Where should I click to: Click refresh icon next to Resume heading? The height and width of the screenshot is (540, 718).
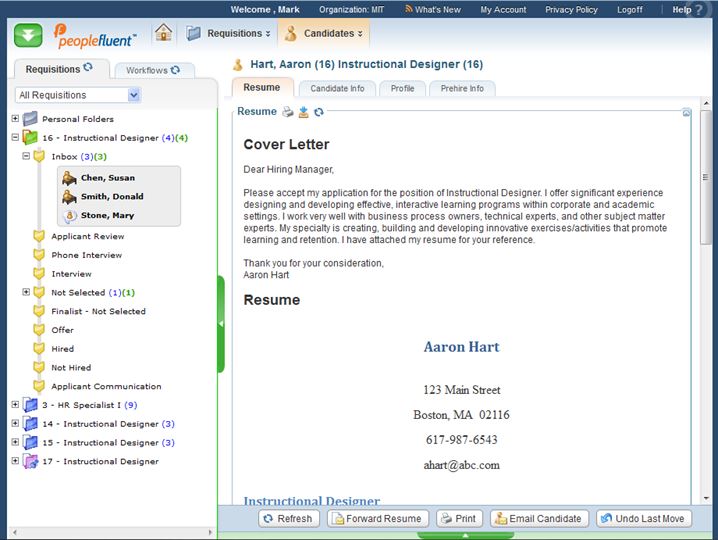[x=319, y=112]
